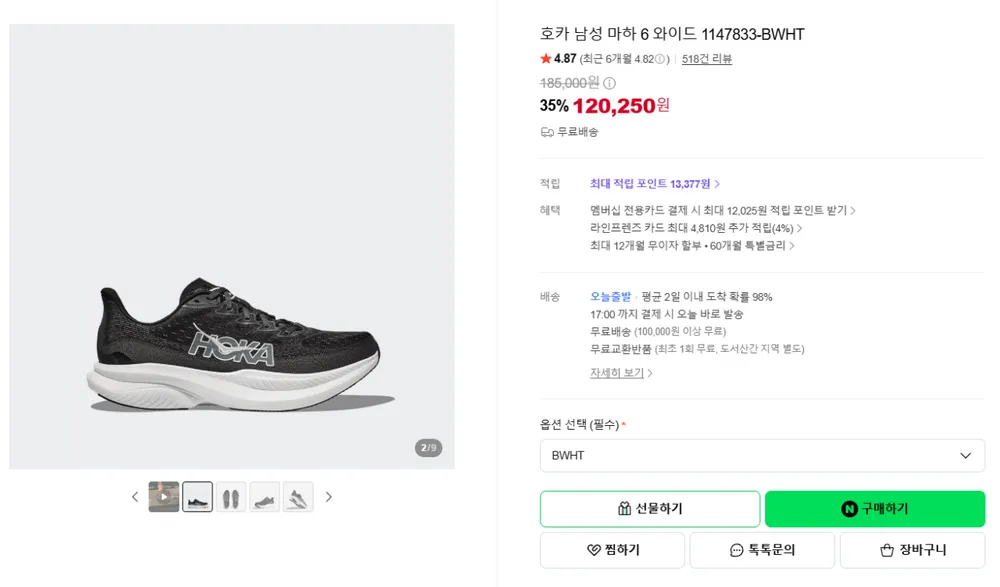Viewport: 1000px width, 587px height.
Task: Click the green 구매하기 buy button
Action: point(875,509)
